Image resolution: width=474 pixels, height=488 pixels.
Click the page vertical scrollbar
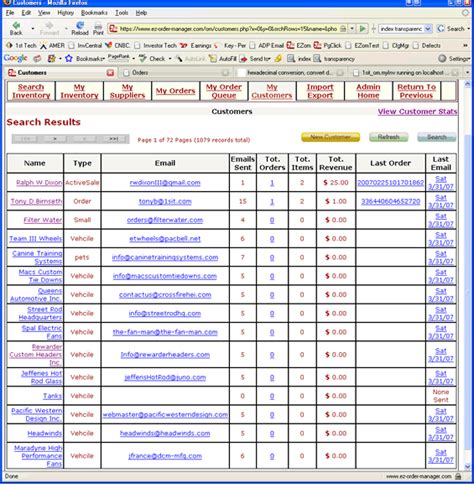(x=467, y=275)
